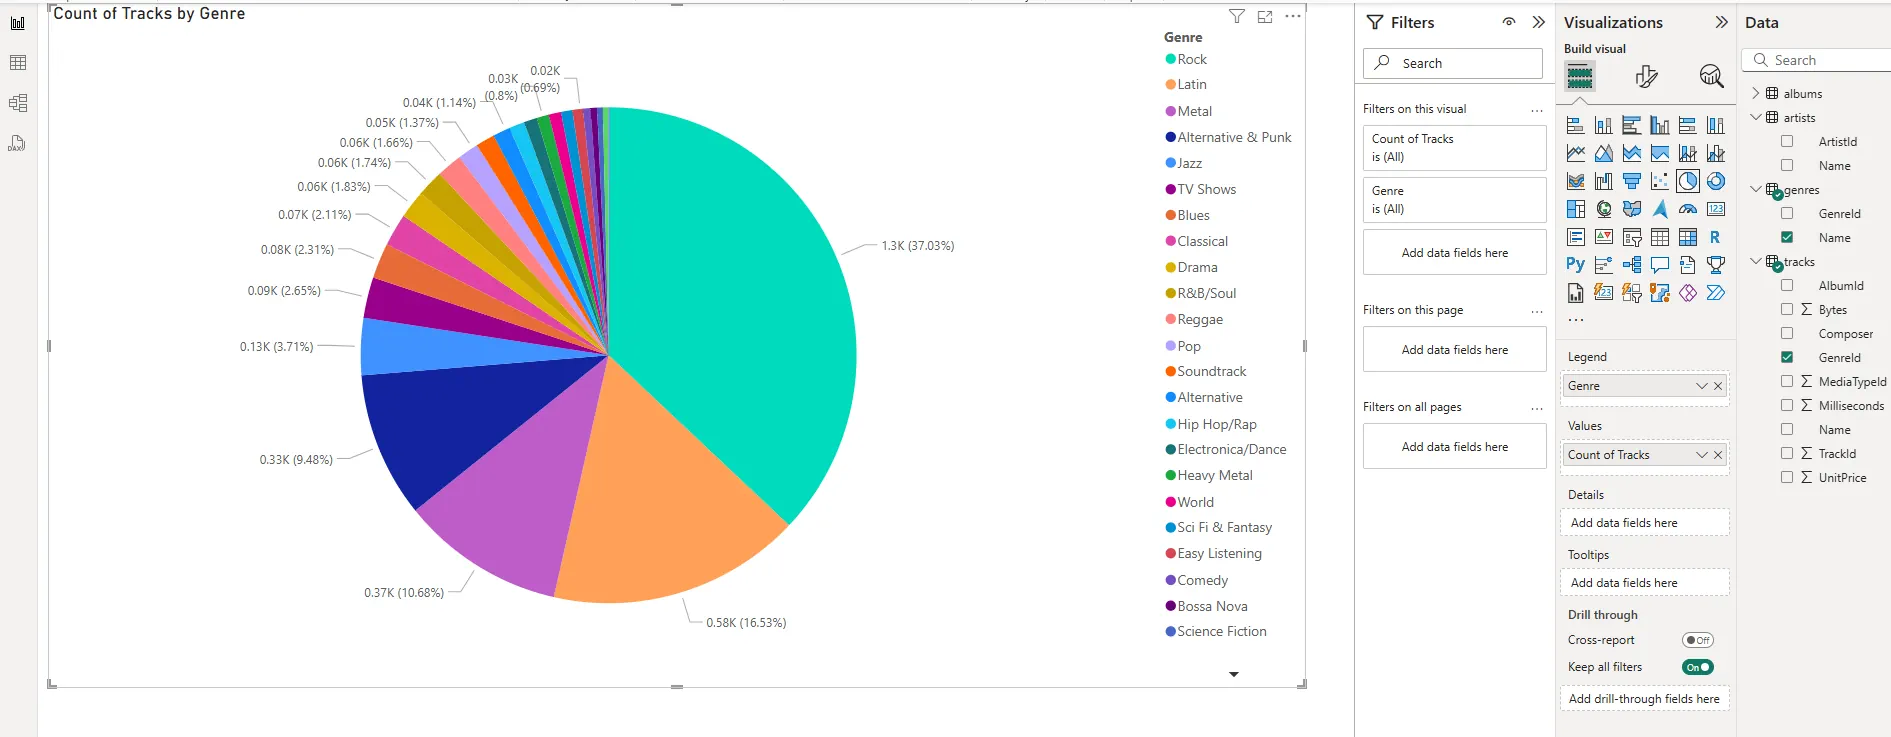Select the R script visual icon
This screenshot has height=737, width=1891.
1716,237
